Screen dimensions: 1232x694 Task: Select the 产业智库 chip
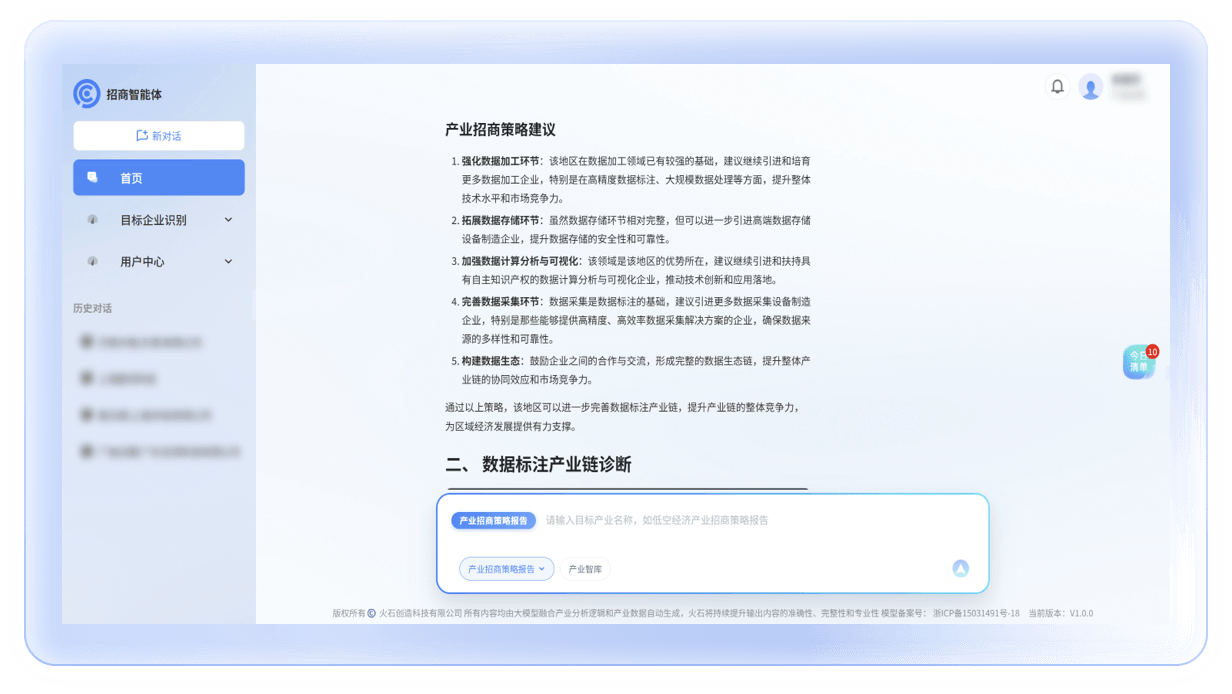click(585, 569)
